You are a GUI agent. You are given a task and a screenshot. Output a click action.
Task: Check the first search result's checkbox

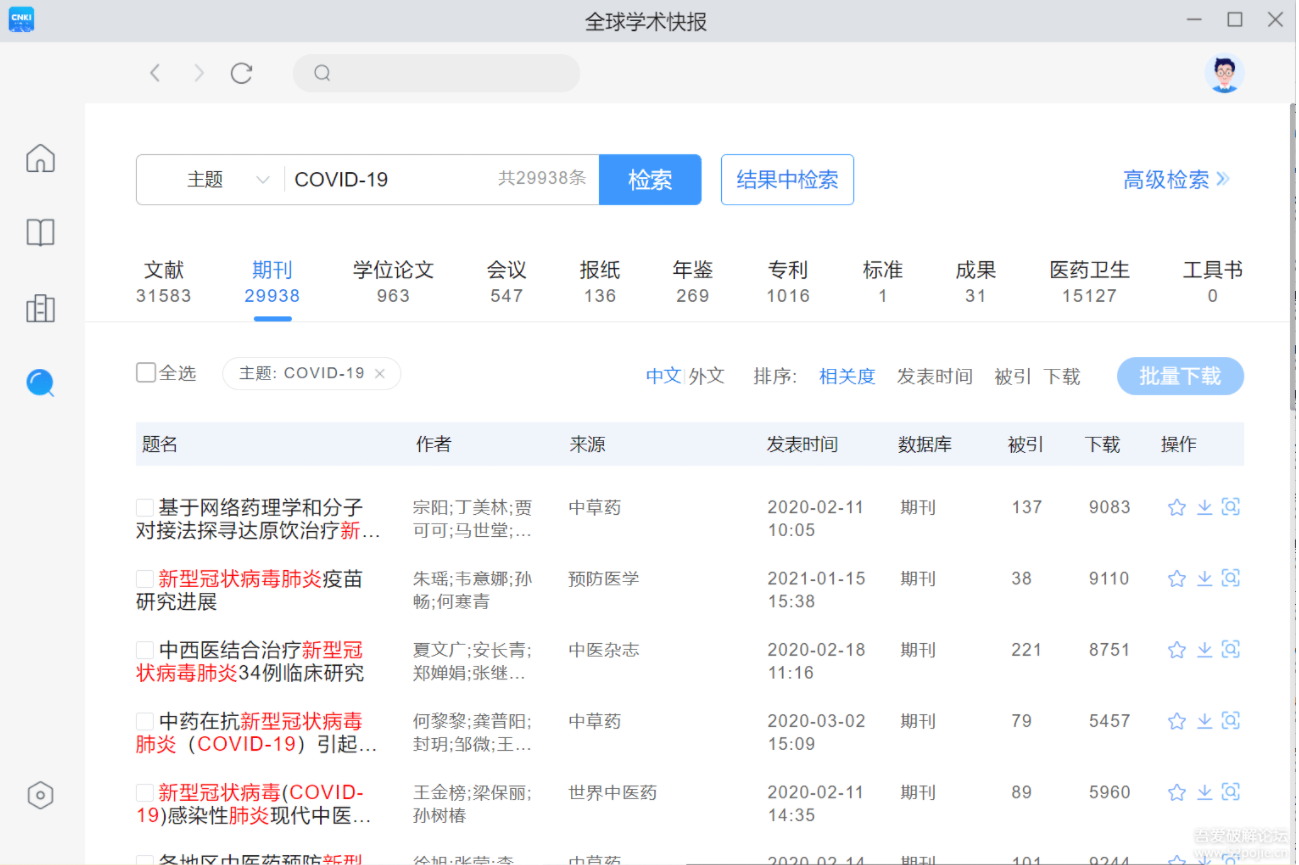[144, 506]
